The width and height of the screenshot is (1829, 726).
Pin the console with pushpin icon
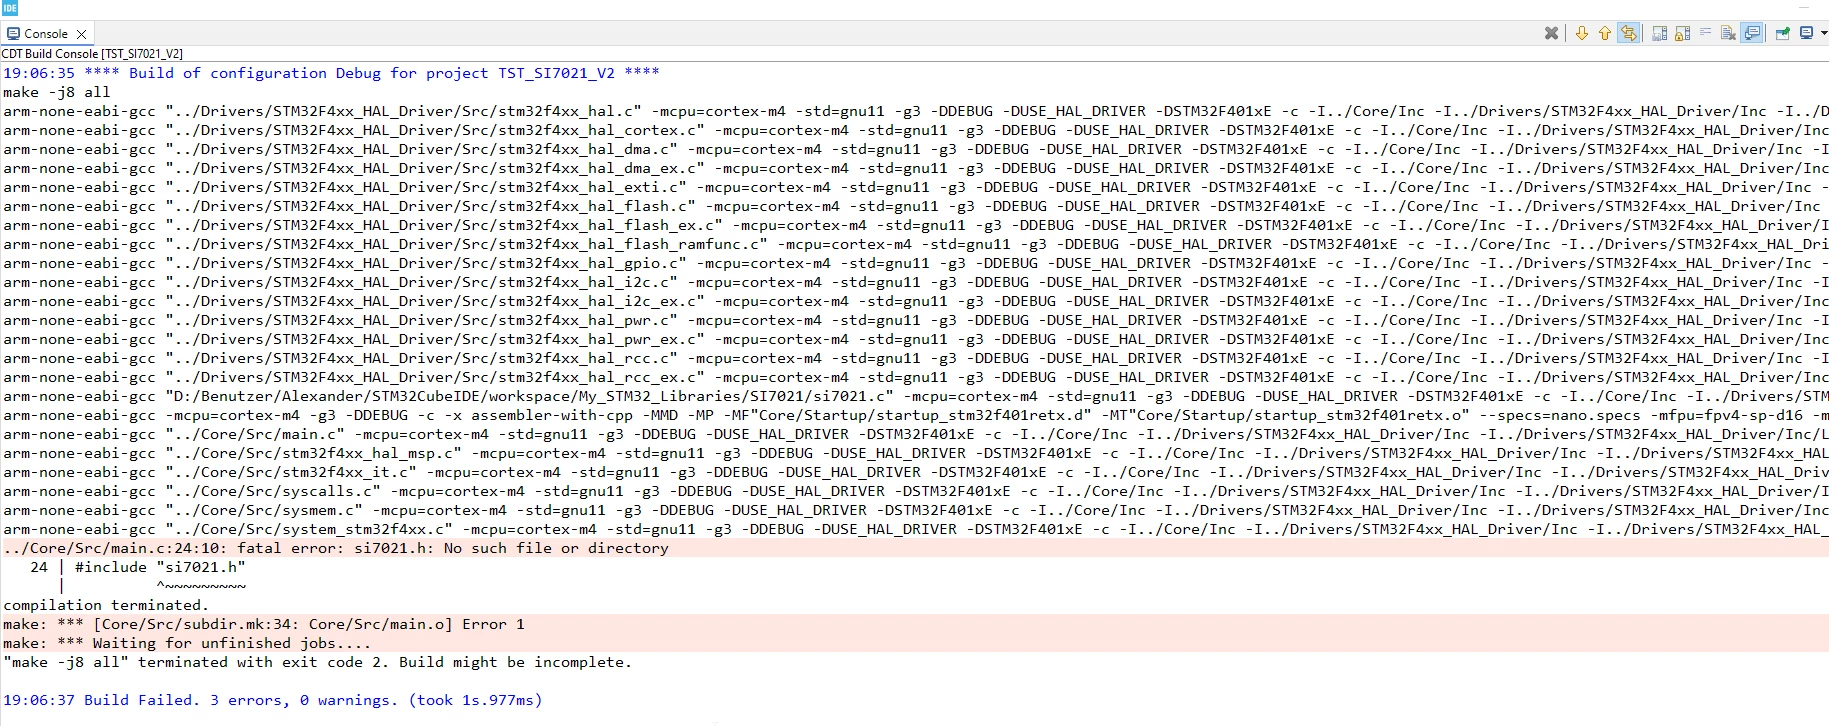pos(1782,33)
